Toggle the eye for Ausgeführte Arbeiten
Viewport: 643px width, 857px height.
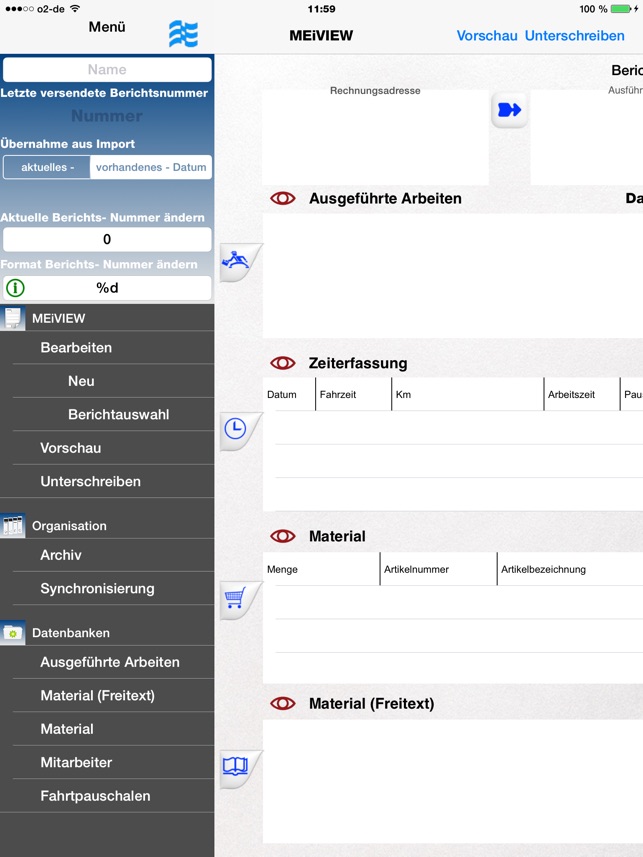click(283, 198)
